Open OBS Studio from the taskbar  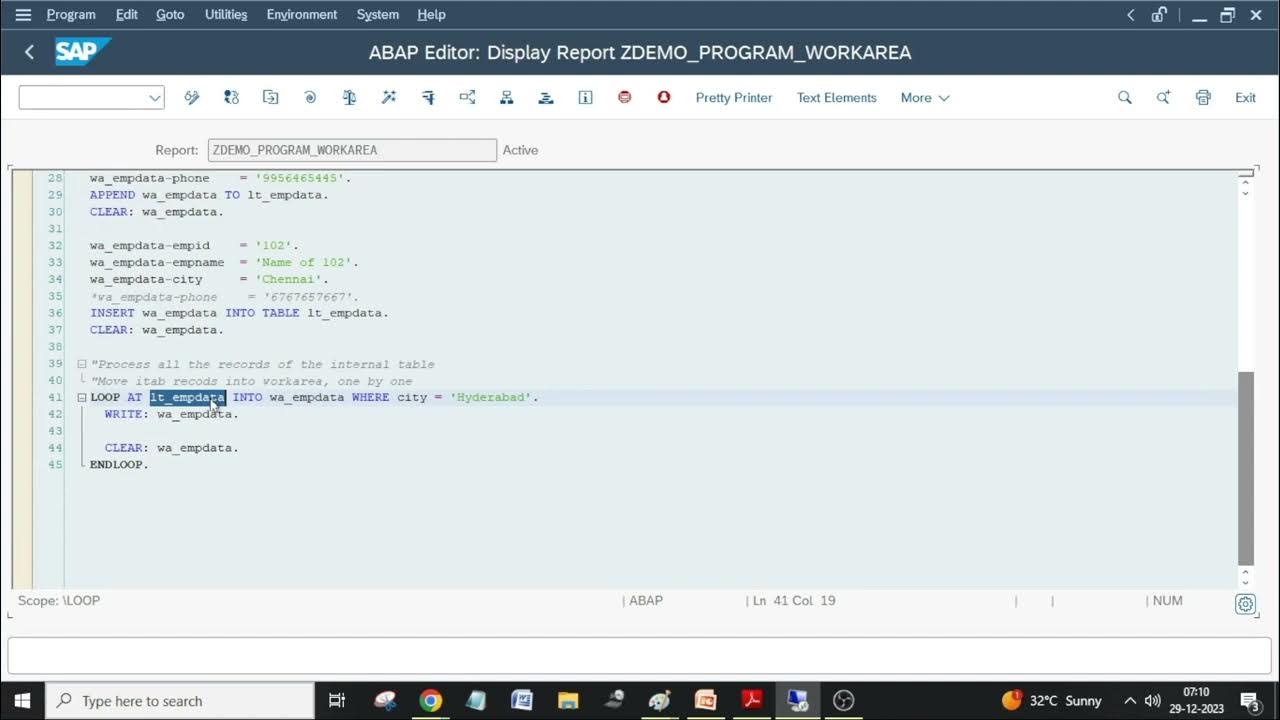[844, 700]
